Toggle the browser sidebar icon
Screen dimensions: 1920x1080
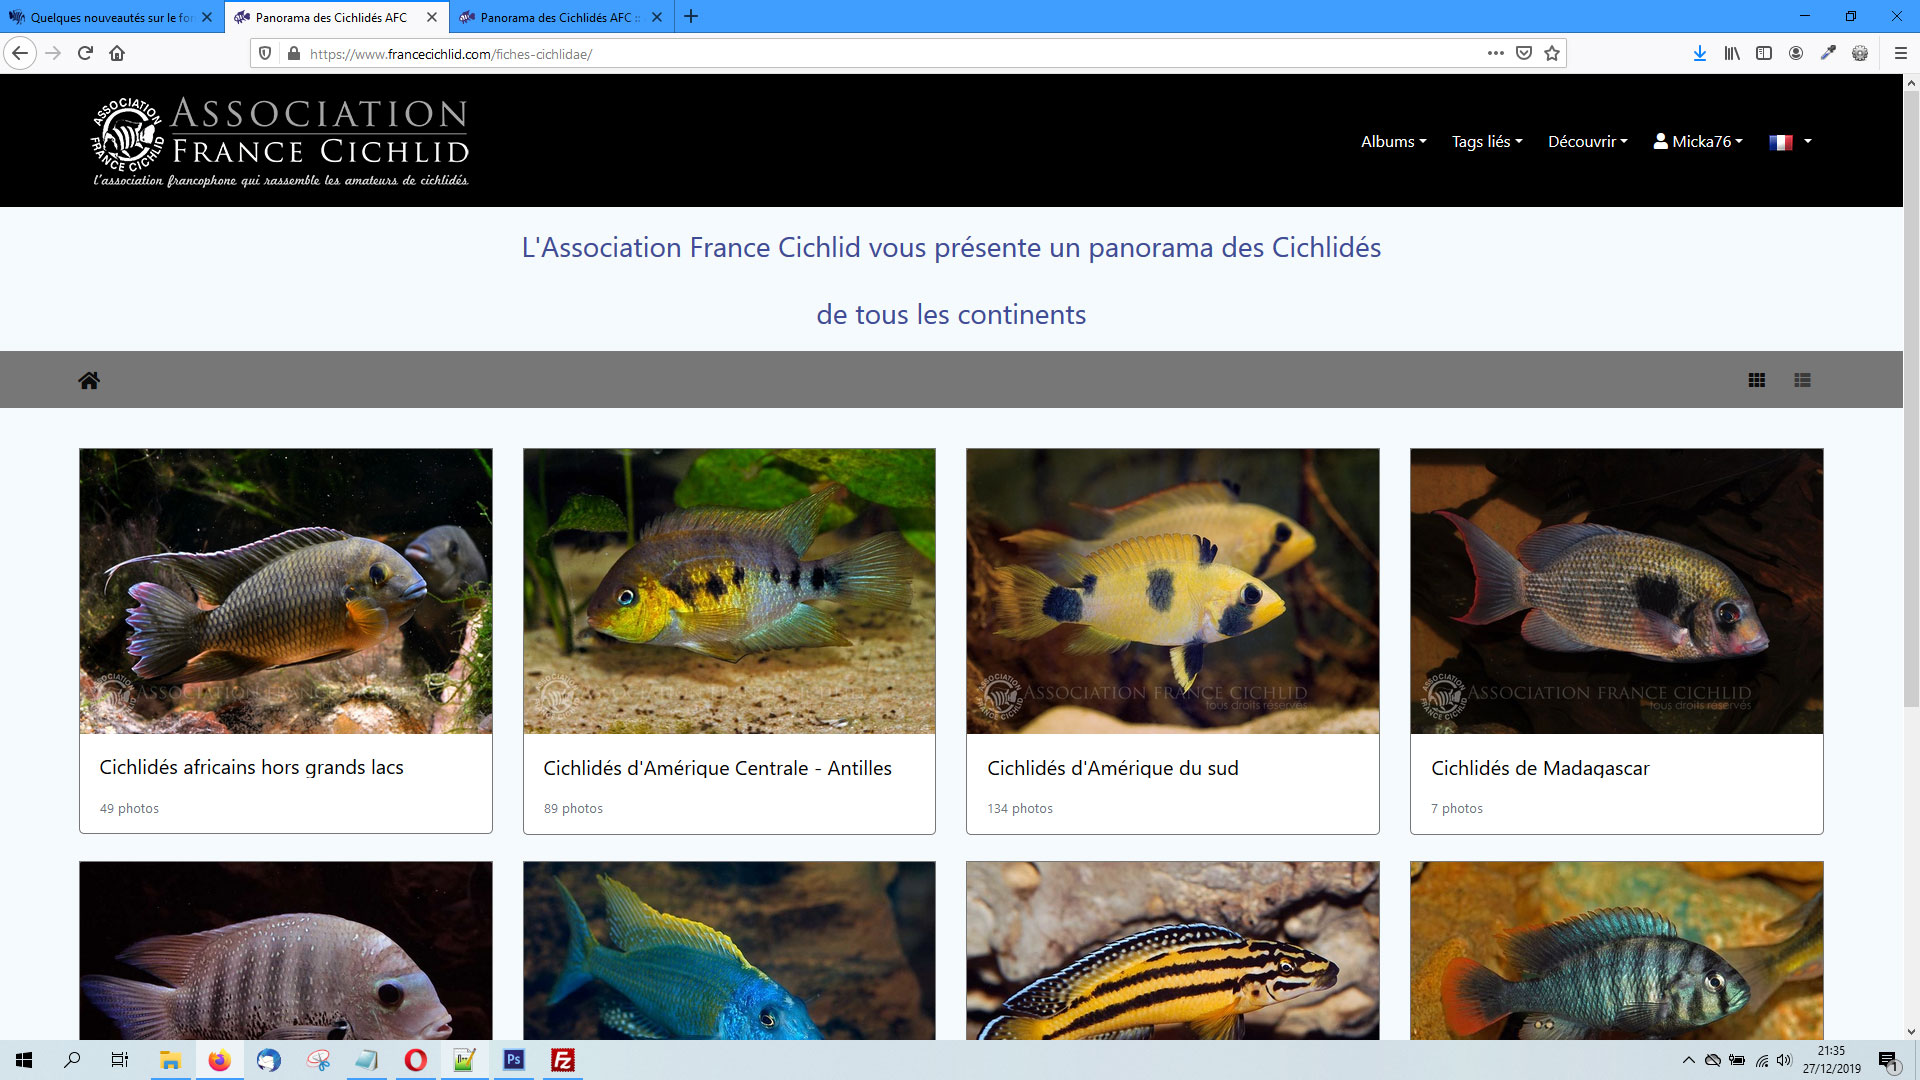[1764, 53]
